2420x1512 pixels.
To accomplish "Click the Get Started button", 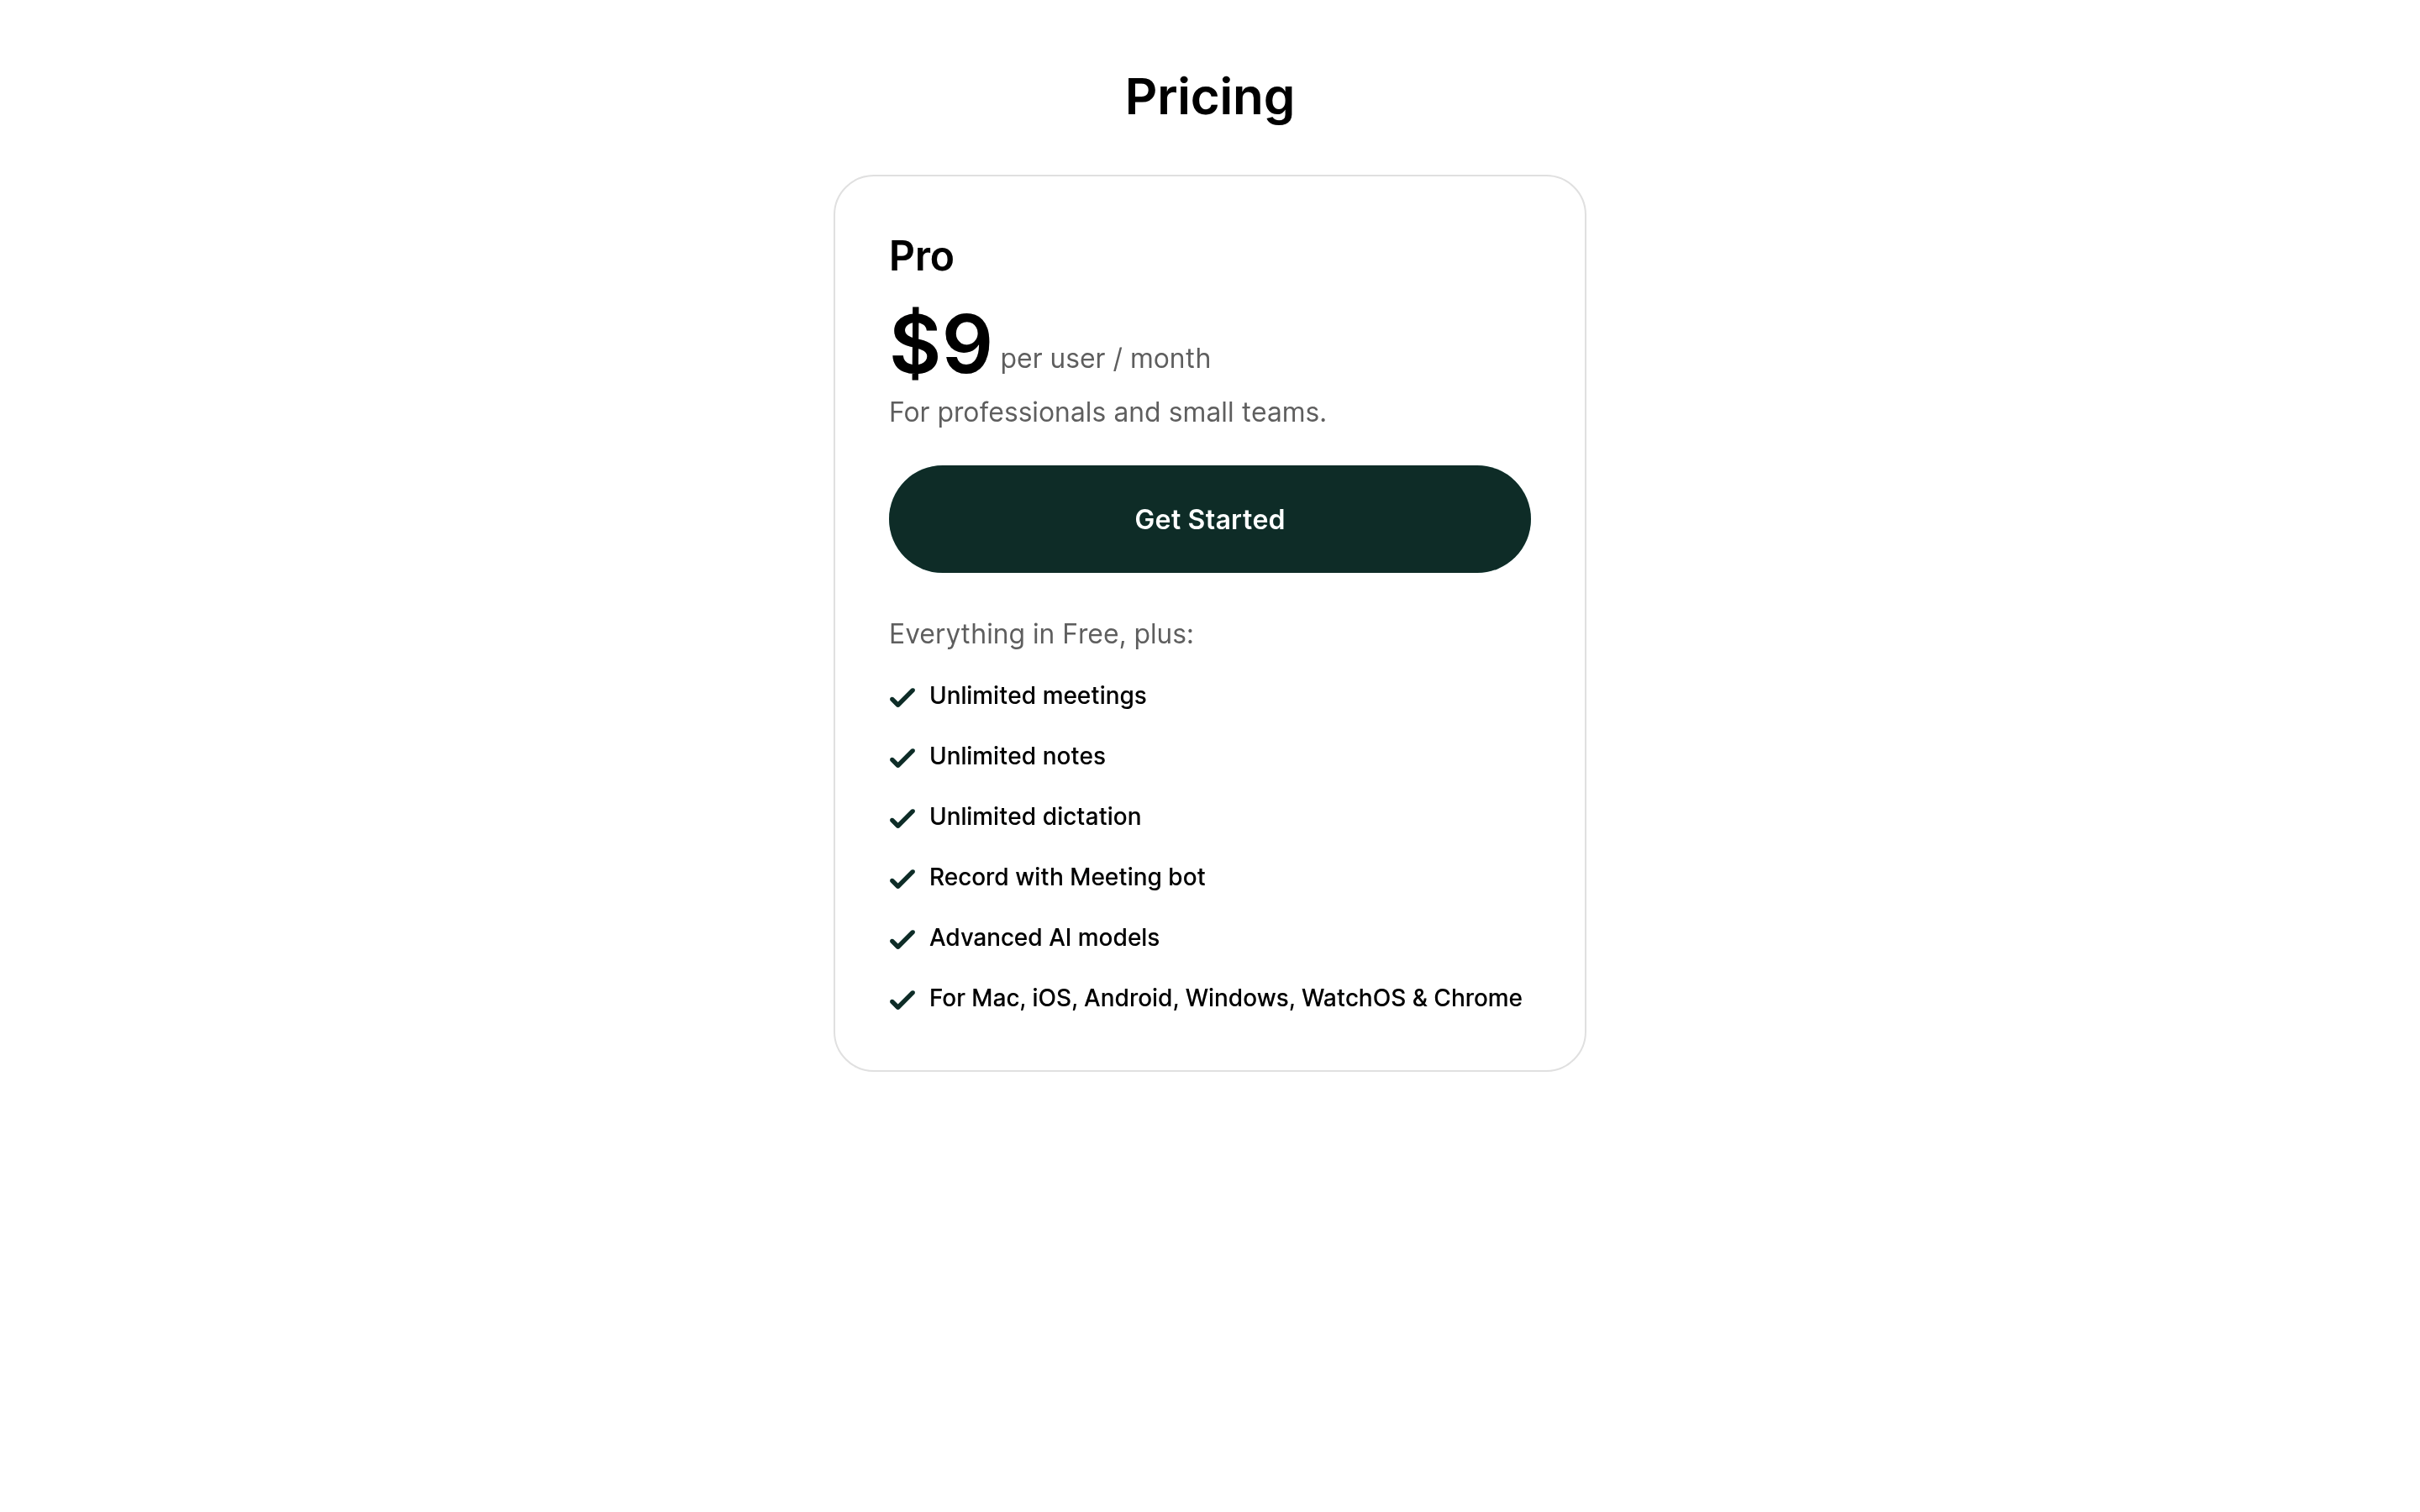I will [1209, 519].
